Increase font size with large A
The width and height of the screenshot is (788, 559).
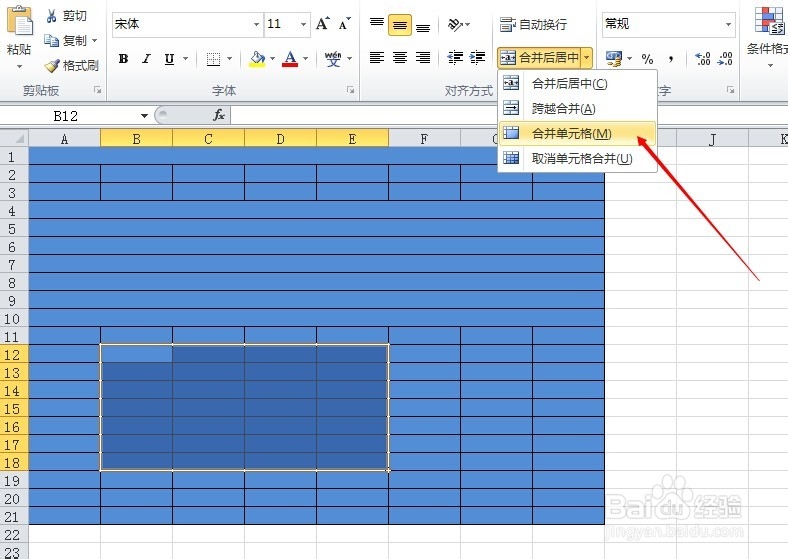coord(322,24)
